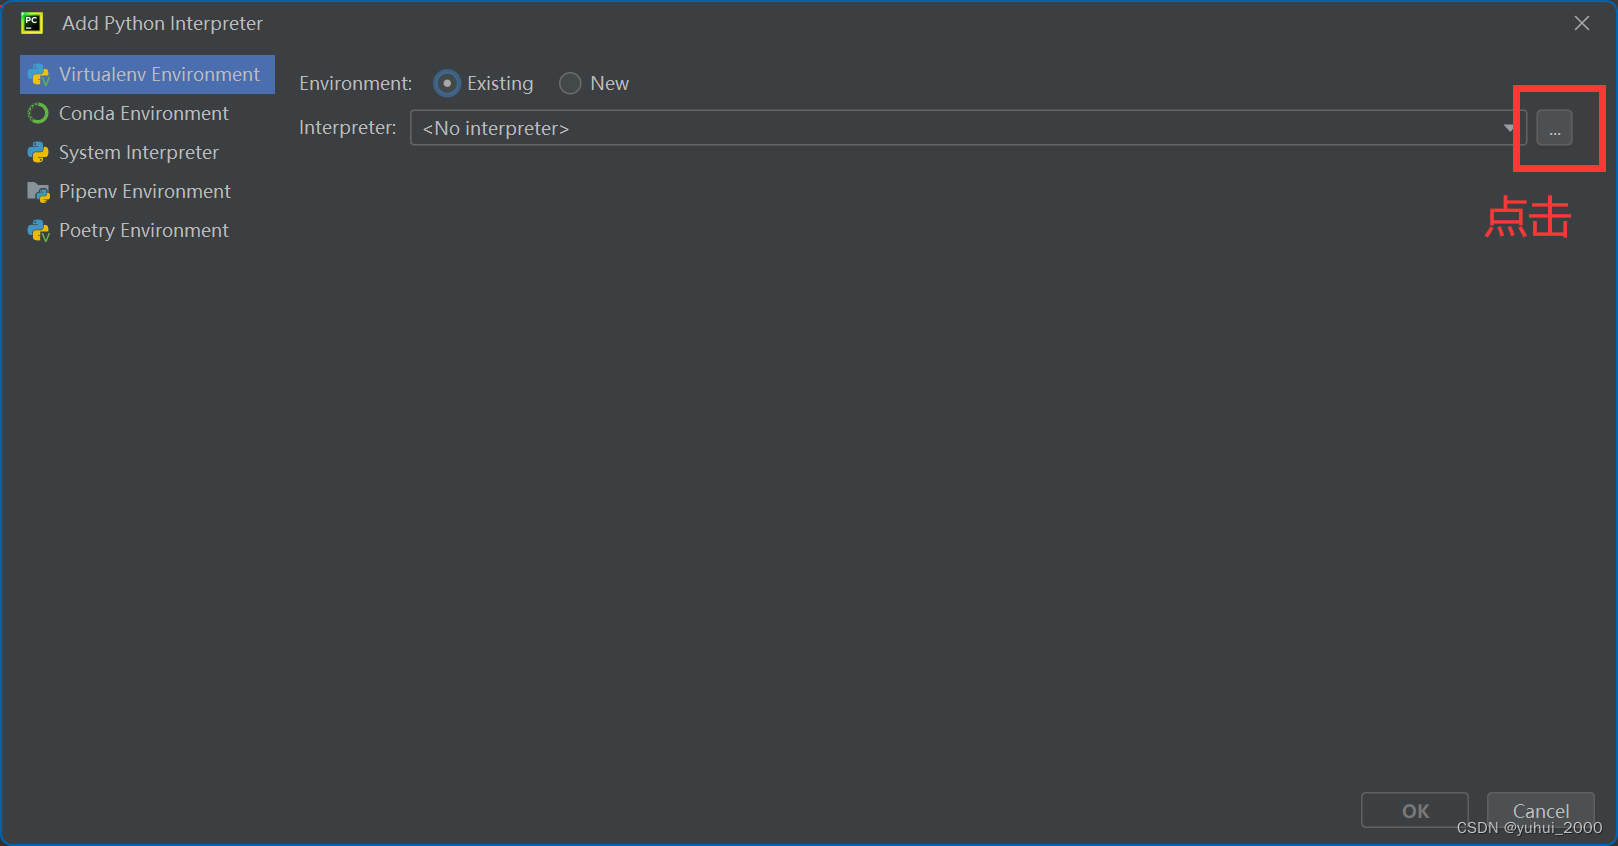Confirm with the OK button
The width and height of the screenshot is (1618, 846).
tap(1415, 810)
